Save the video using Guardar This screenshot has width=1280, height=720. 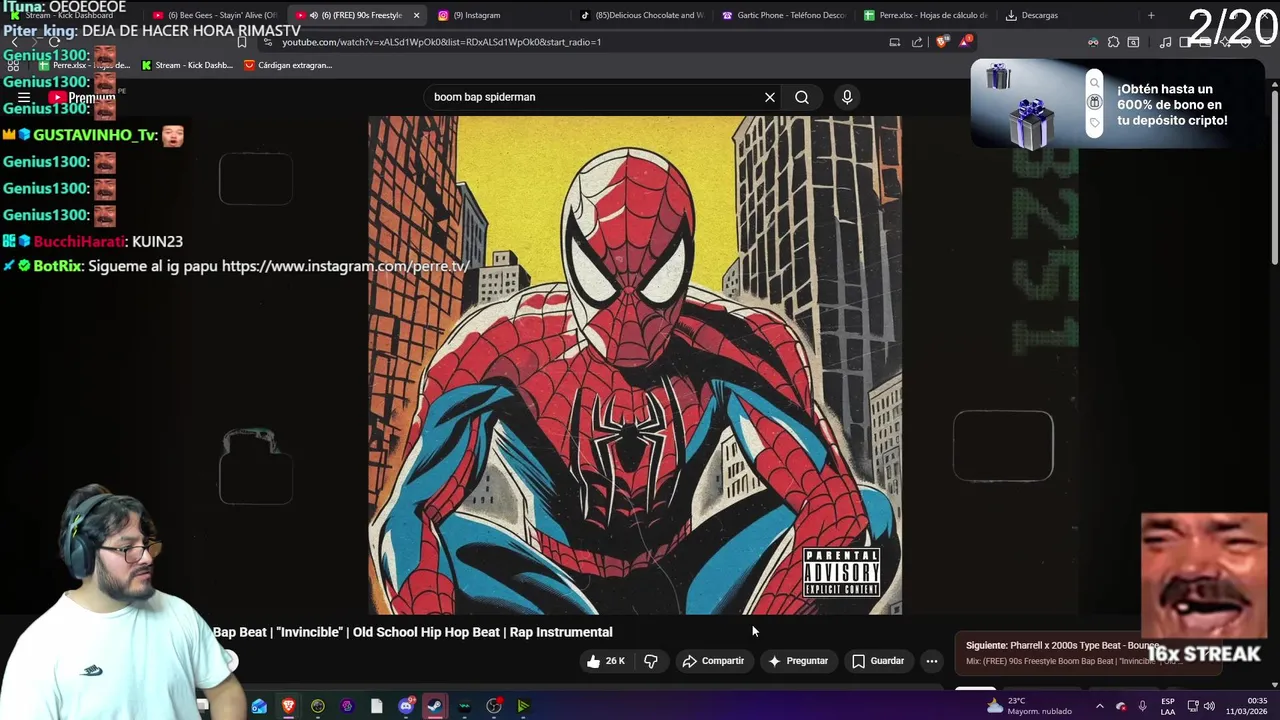878,661
